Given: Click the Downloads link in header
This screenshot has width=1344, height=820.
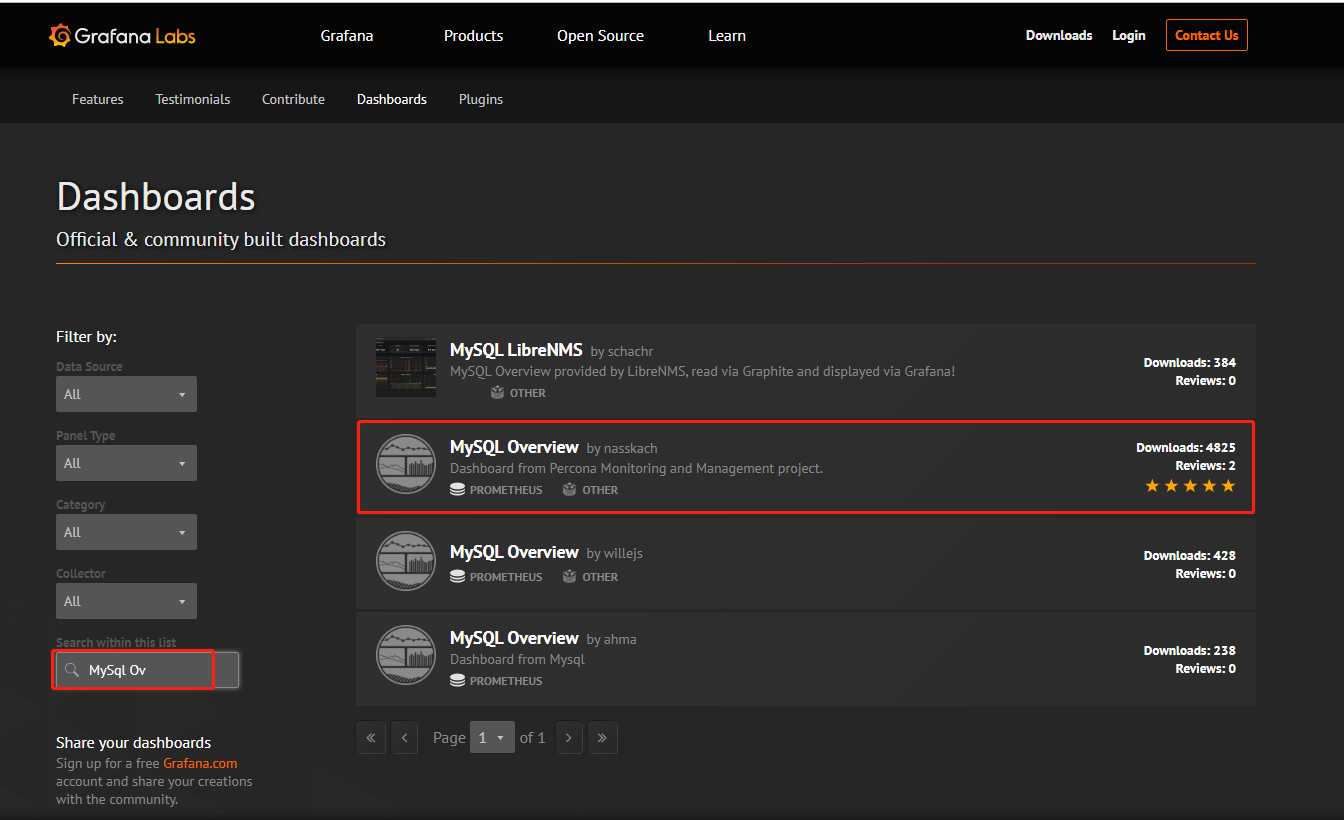Looking at the screenshot, I should (x=1059, y=35).
